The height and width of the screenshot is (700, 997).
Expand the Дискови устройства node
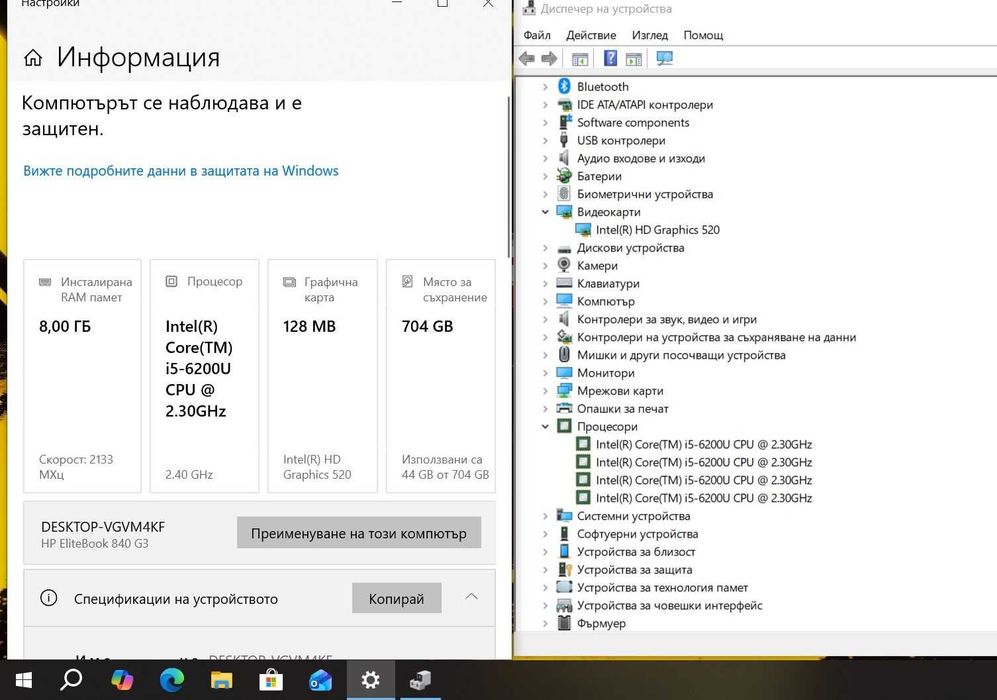pyautogui.click(x=545, y=247)
